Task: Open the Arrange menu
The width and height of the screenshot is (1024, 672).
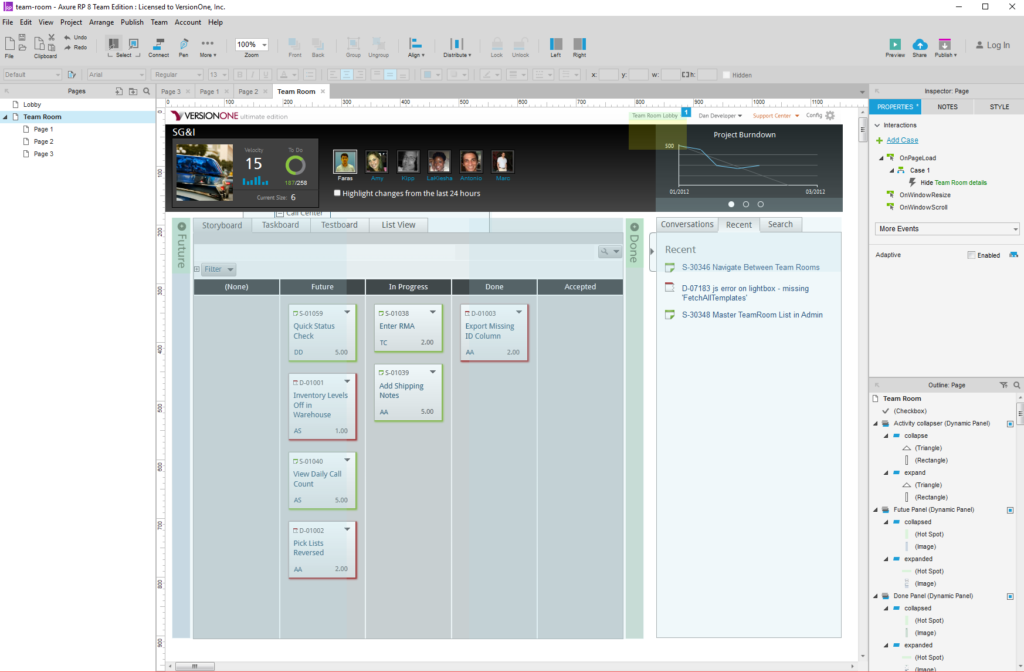Action: click(101, 22)
